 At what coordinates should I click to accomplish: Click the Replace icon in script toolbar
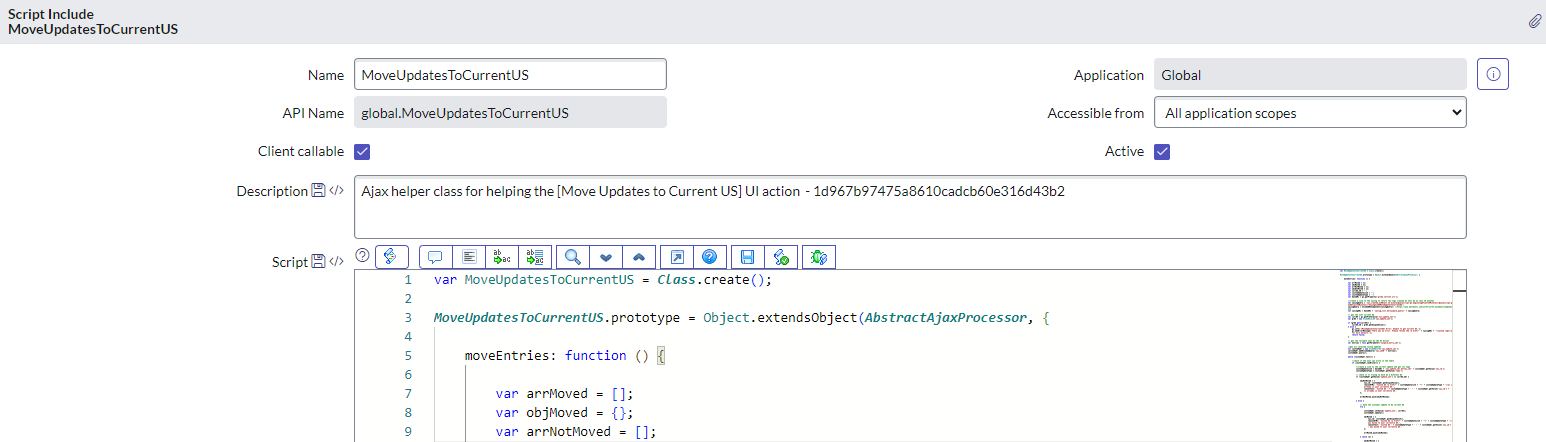503,257
